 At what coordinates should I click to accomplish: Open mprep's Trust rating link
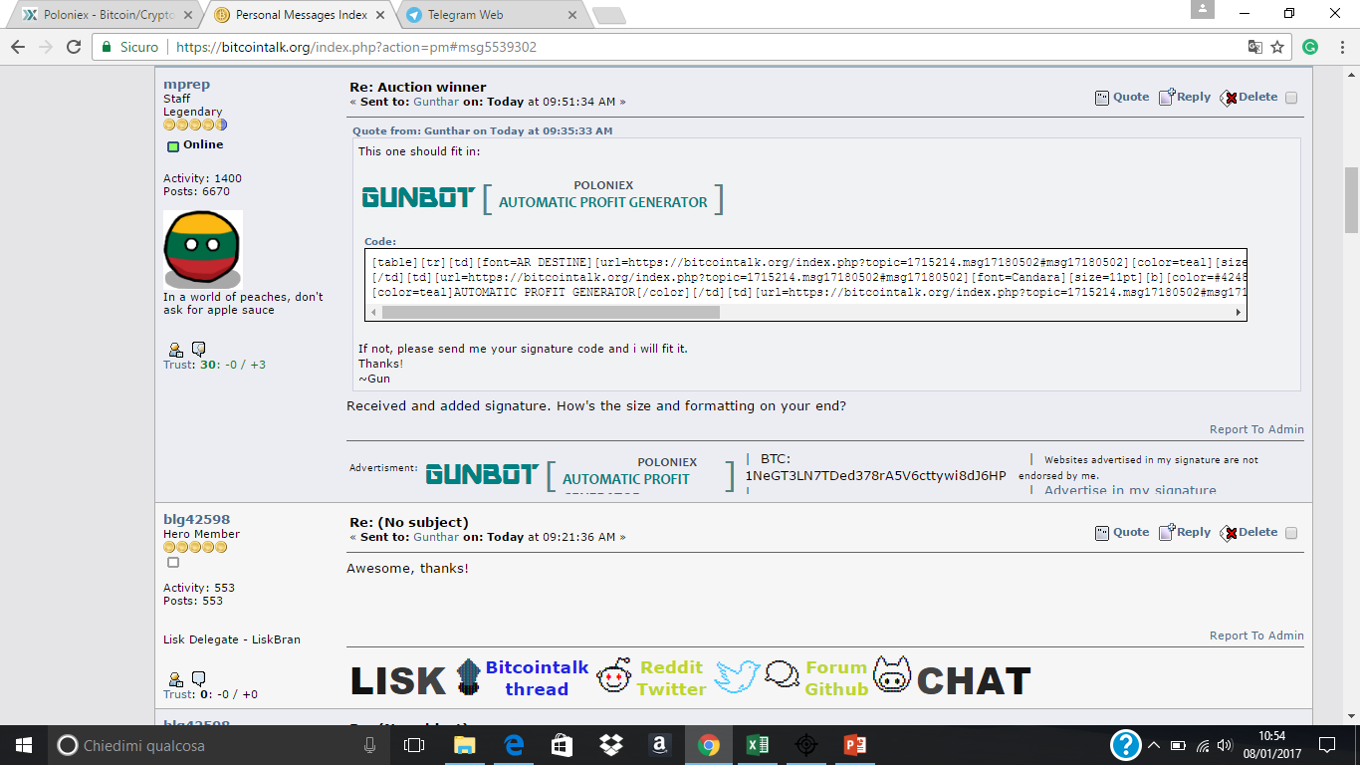[x=178, y=365]
